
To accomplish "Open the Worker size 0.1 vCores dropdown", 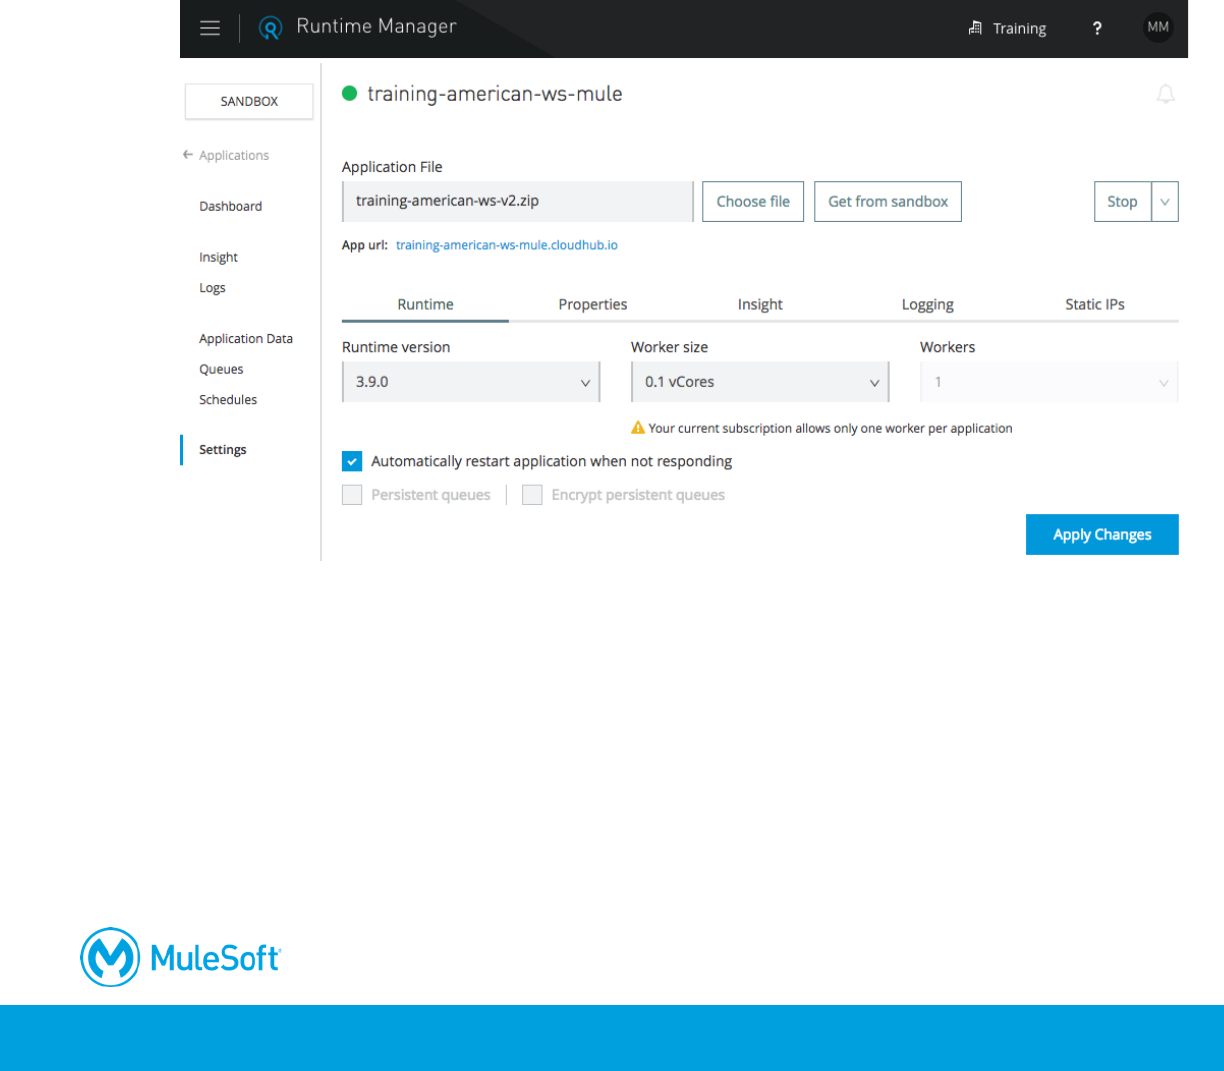I will (x=760, y=382).
